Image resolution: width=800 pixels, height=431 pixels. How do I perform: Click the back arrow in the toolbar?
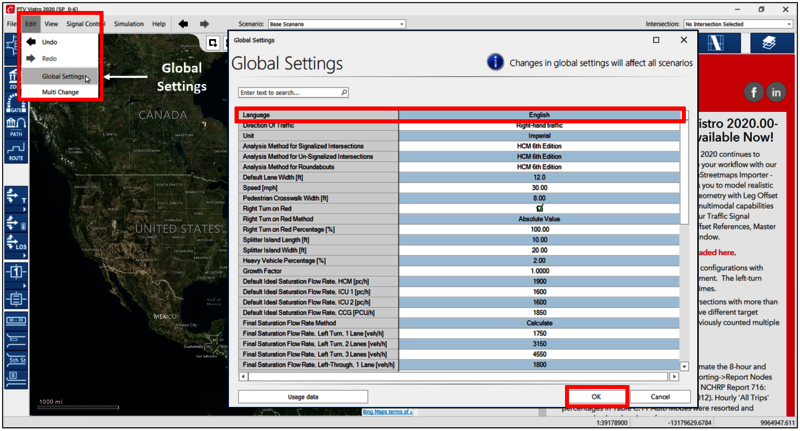183,24
